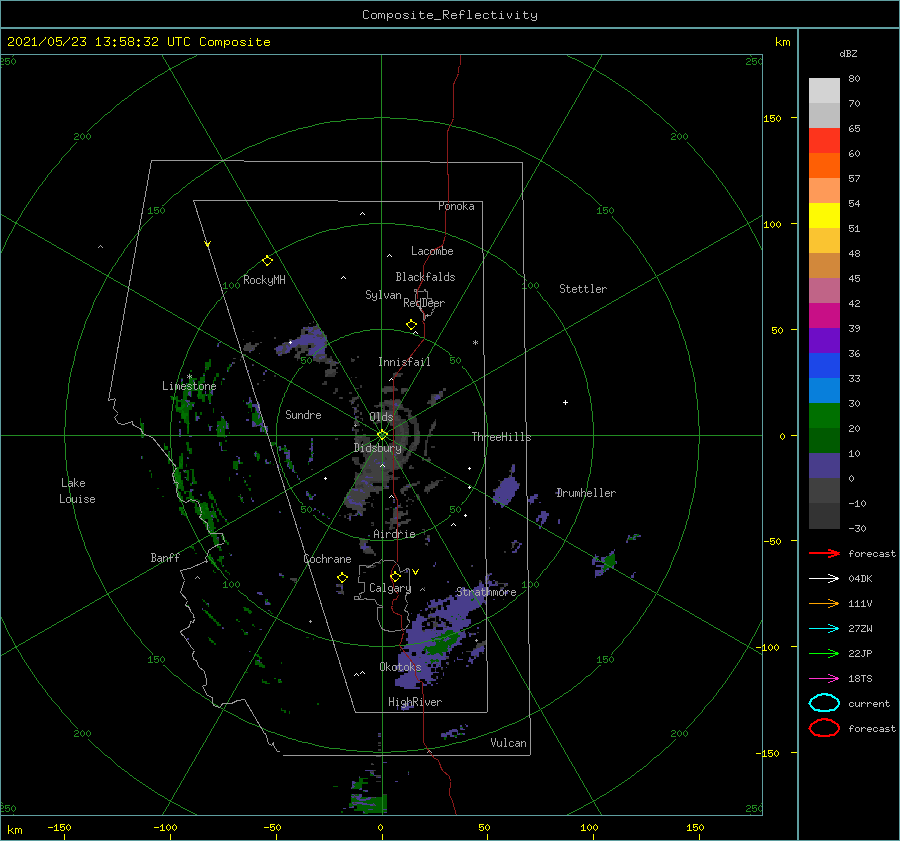
Task: Click the Lake Louise label
Action: (x=77, y=491)
